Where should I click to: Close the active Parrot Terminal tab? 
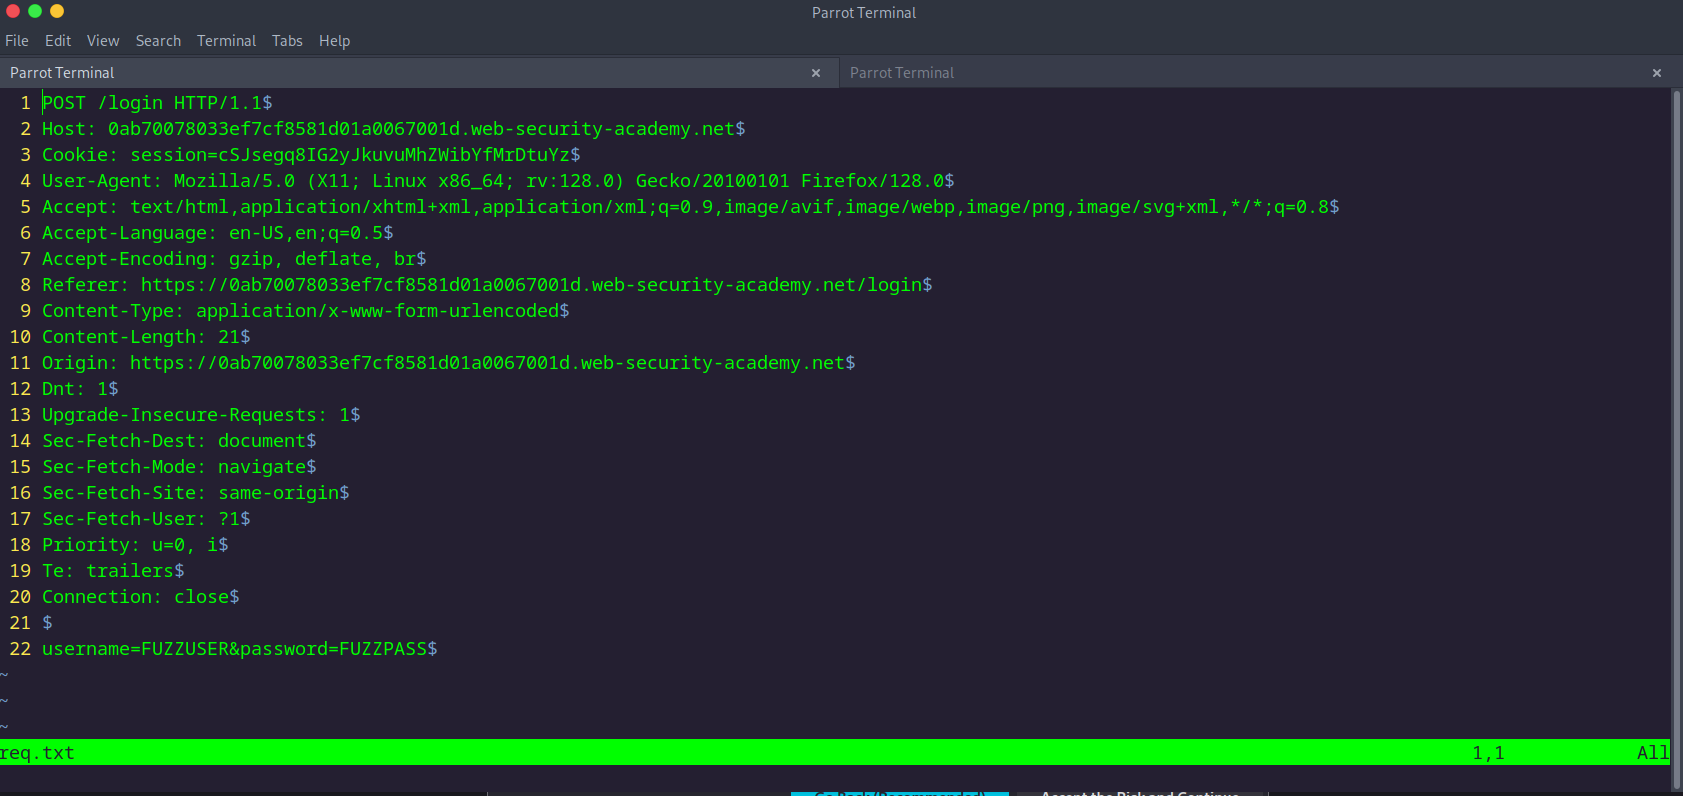[816, 73]
